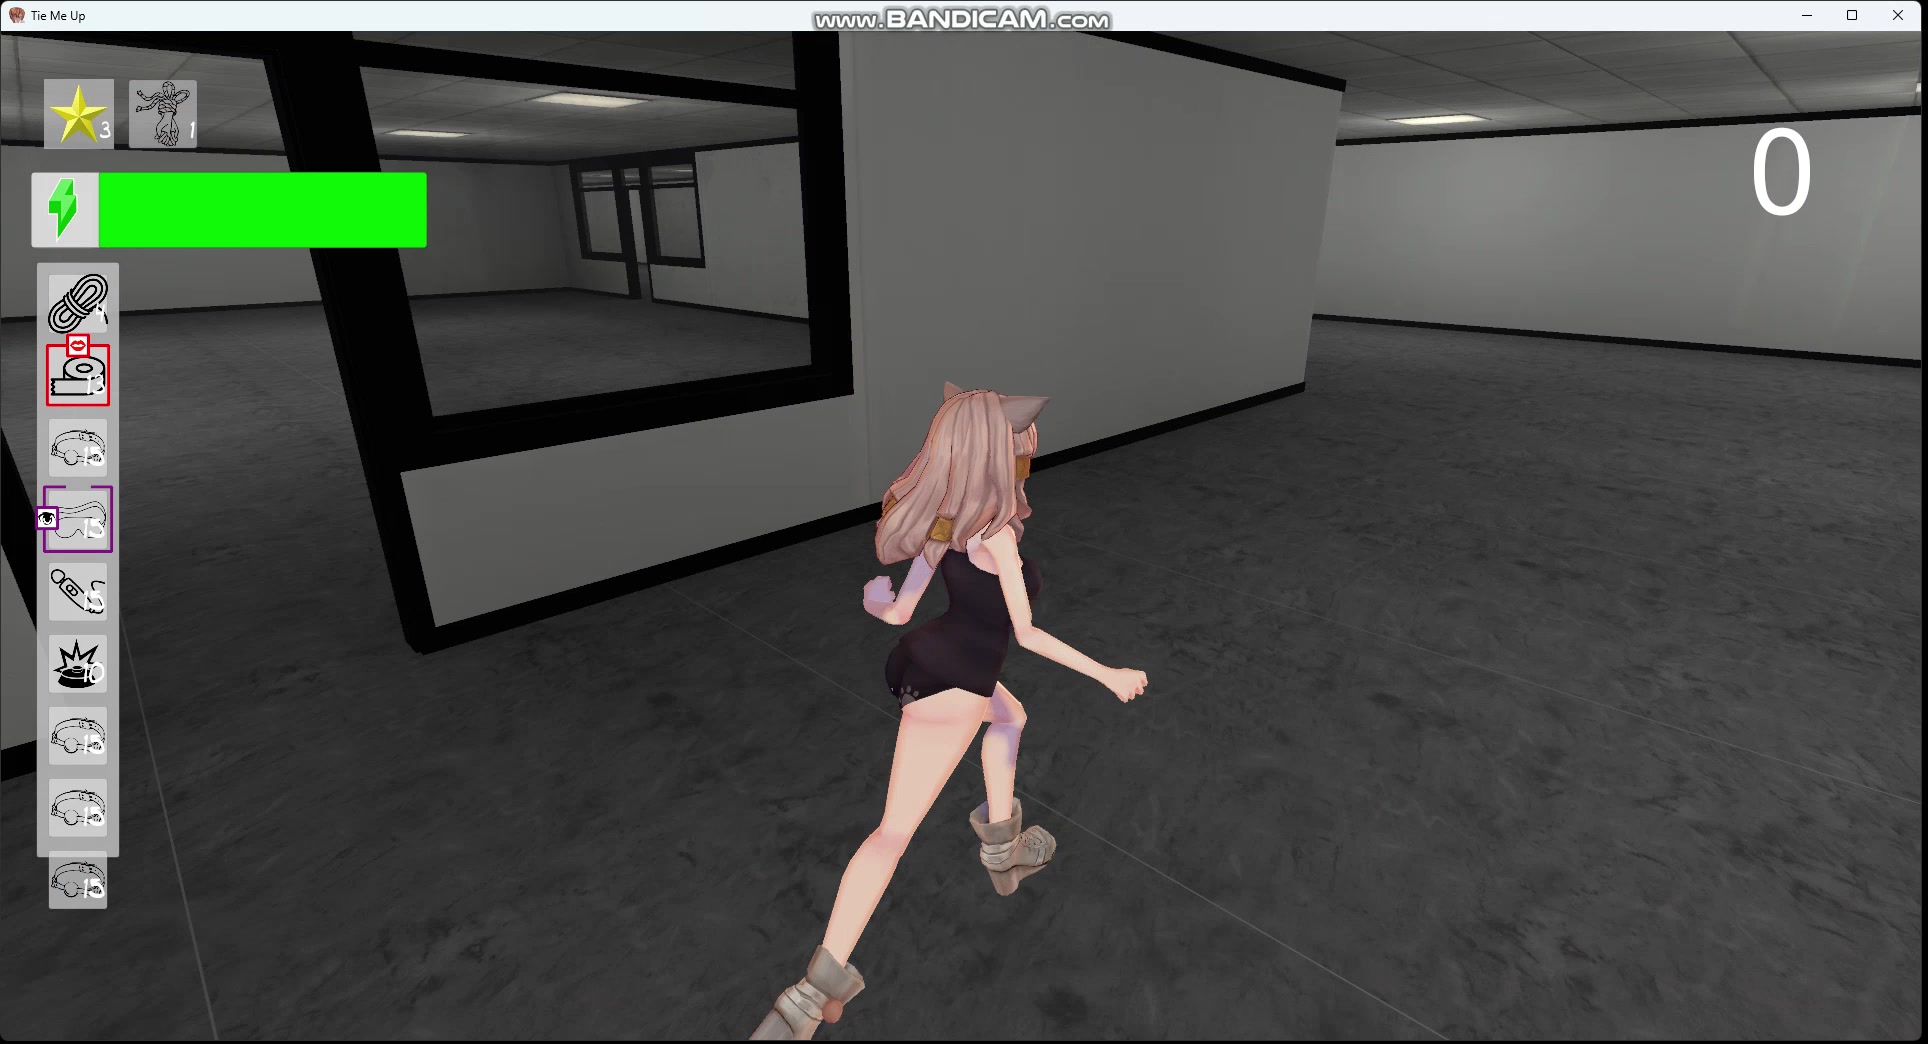
Task: Select the duct tape roll item
Action: tap(78, 376)
